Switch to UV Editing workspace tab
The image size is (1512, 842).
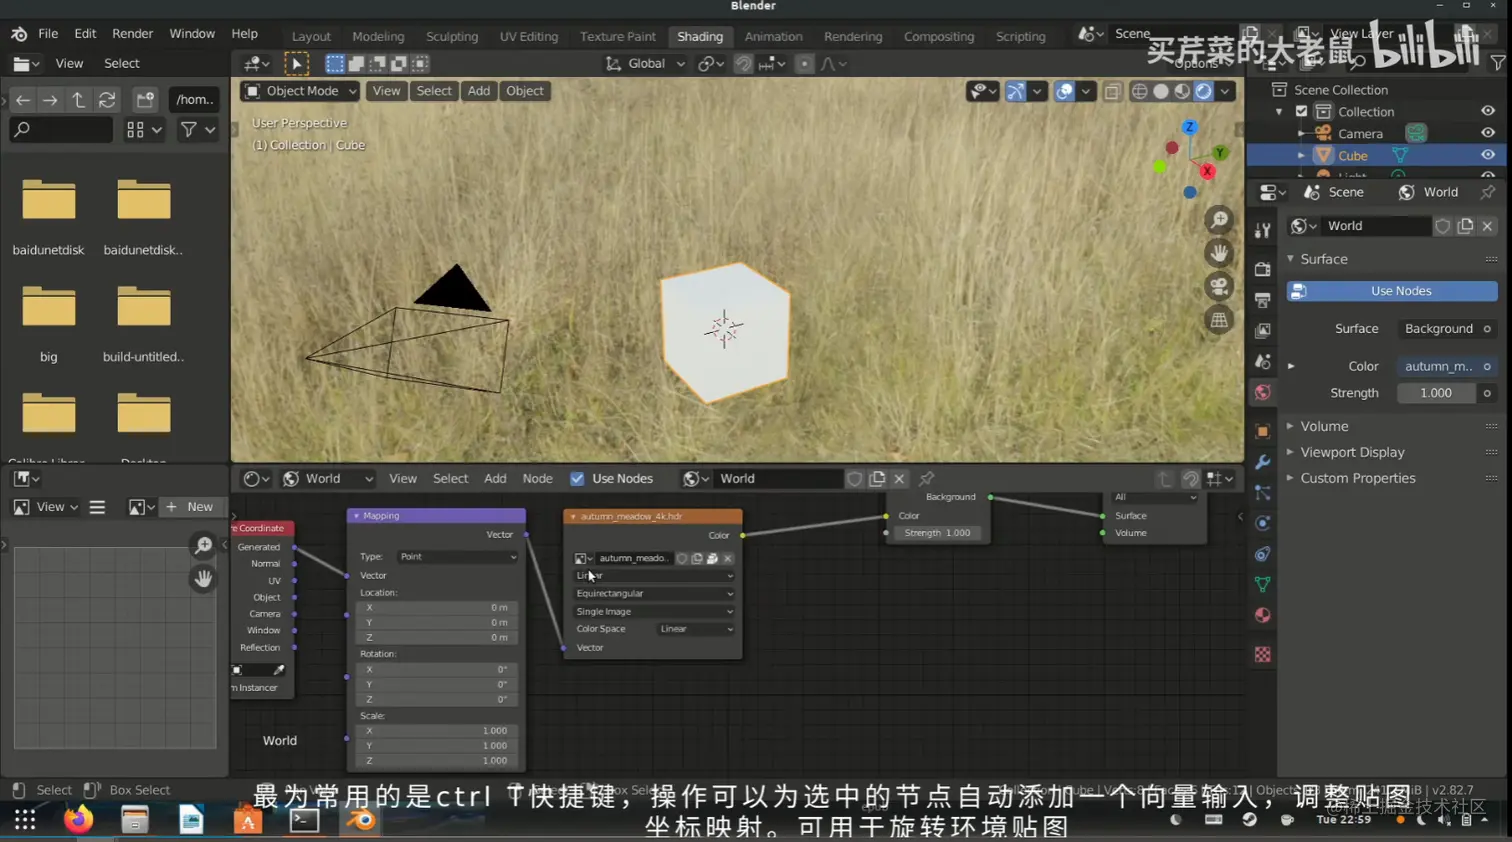point(529,36)
